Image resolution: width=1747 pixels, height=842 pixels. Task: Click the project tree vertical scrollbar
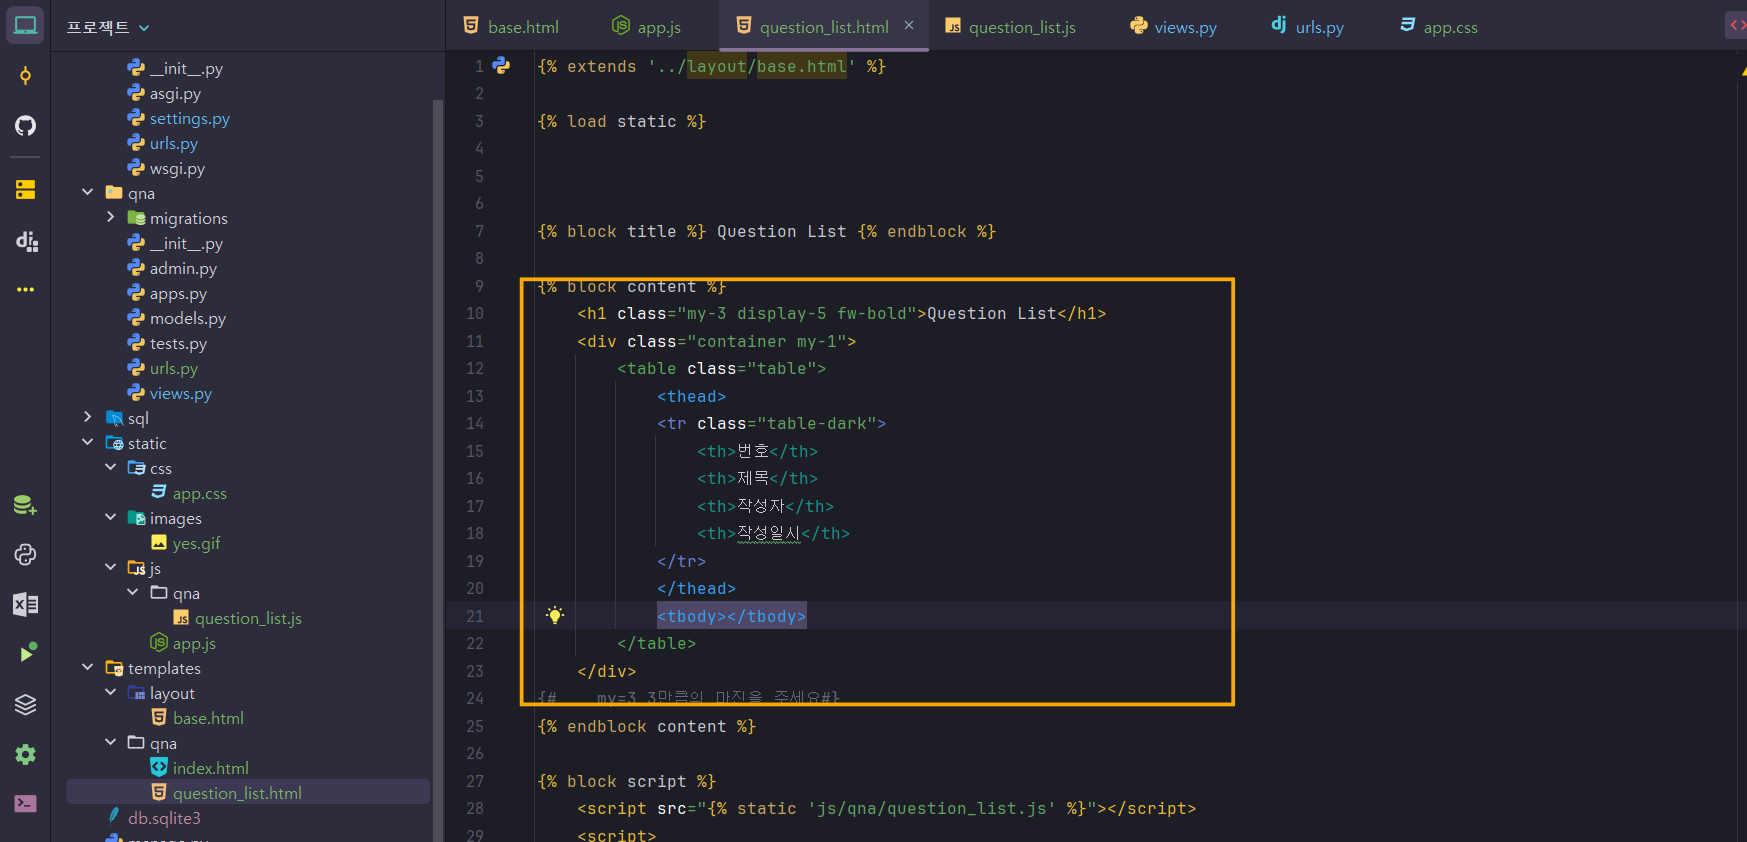[437, 470]
